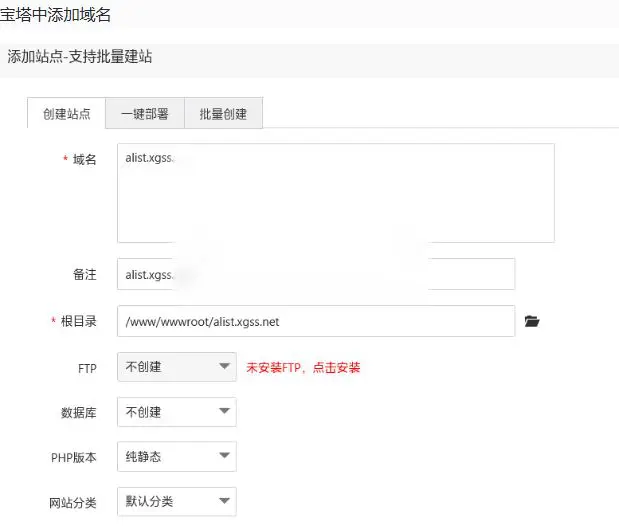Click the 数据库 field label
This screenshot has width=619, height=529.
tap(79, 413)
